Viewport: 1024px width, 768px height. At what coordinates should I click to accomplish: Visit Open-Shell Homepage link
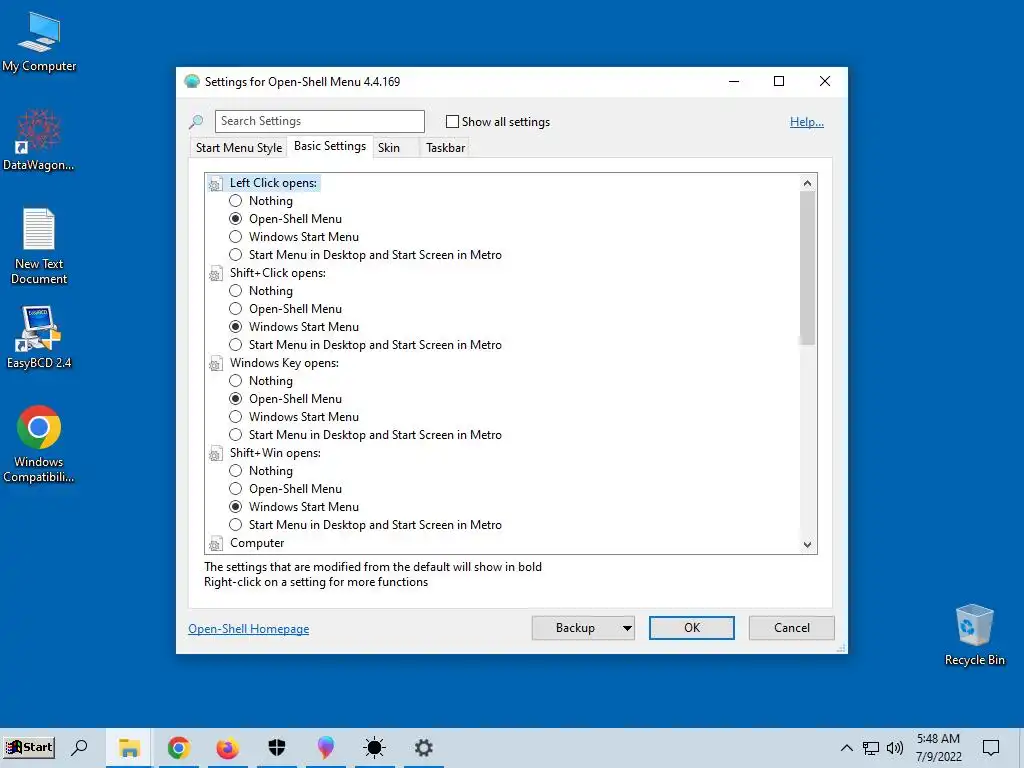coord(248,629)
